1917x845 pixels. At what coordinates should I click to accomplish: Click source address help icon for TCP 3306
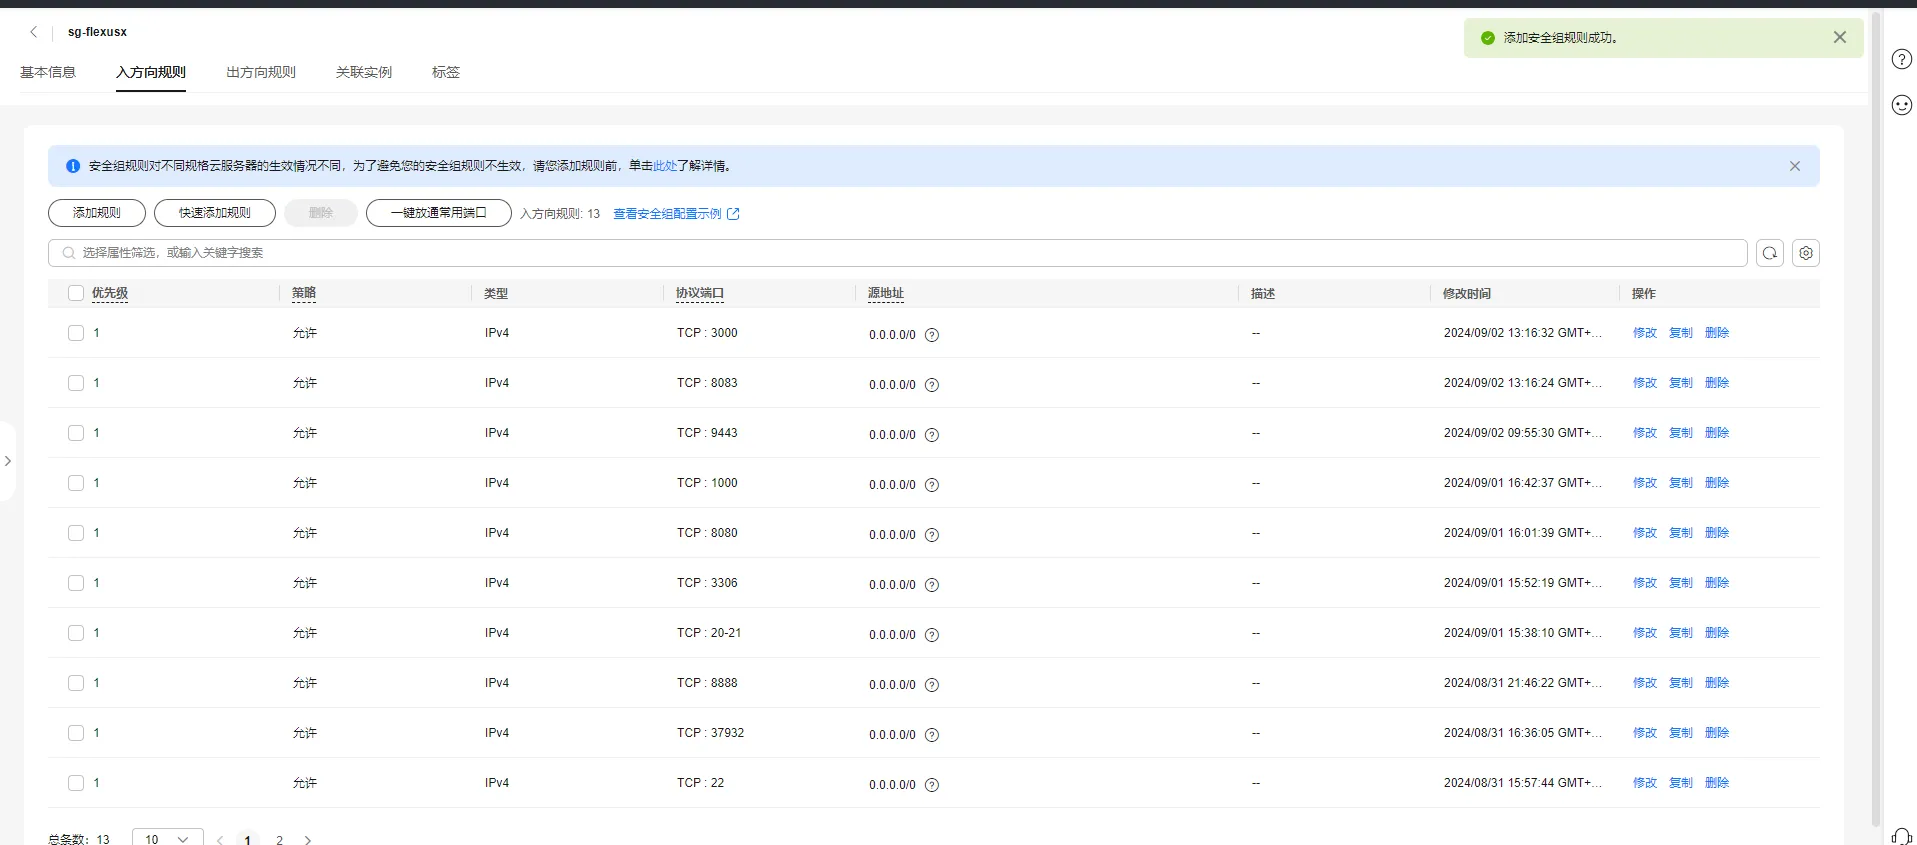click(x=931, y=585)
